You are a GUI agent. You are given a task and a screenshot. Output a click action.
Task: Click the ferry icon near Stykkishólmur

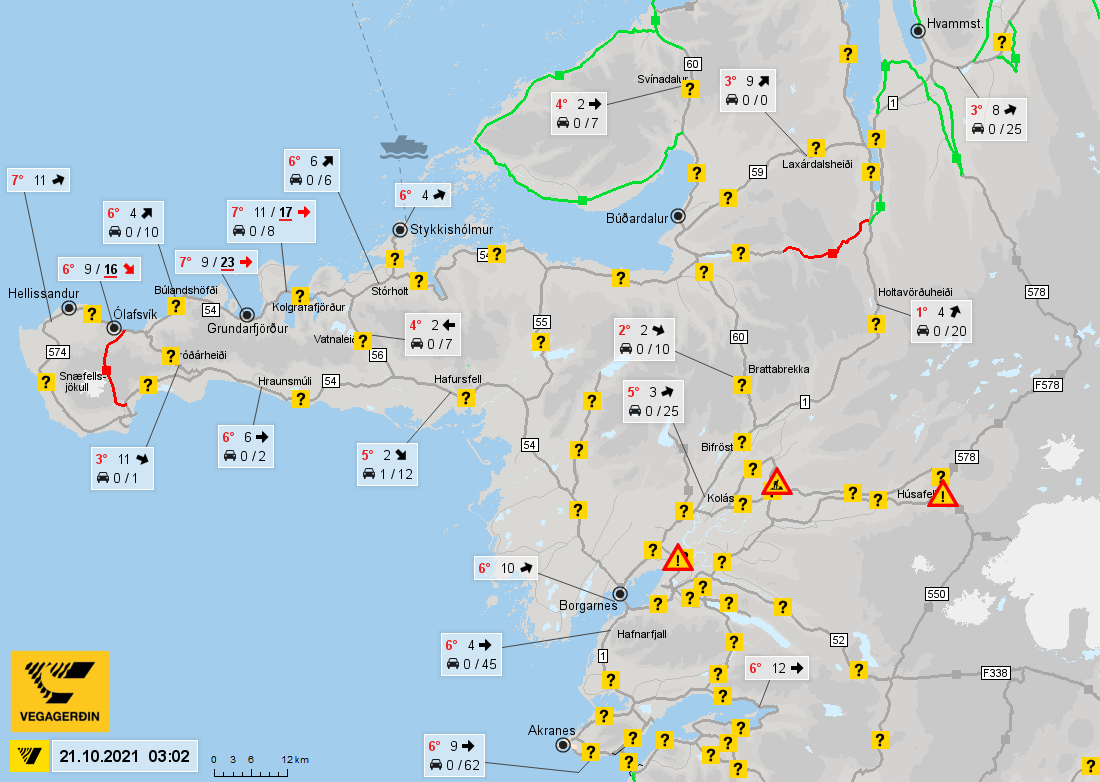coord(403,147)
